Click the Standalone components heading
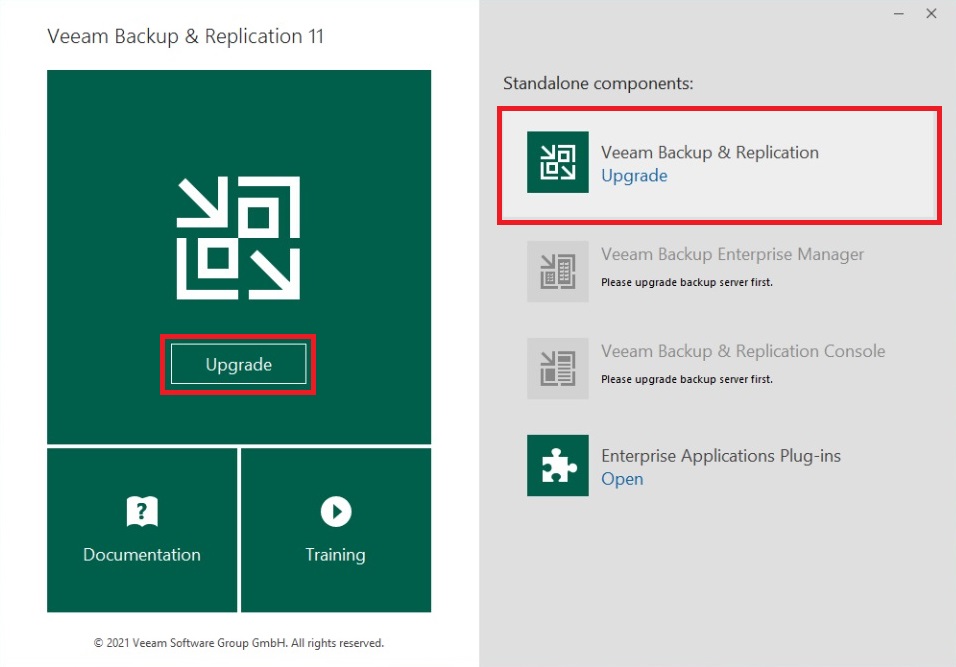Screen dimensions: 956x667 click(x=598, y=84)
